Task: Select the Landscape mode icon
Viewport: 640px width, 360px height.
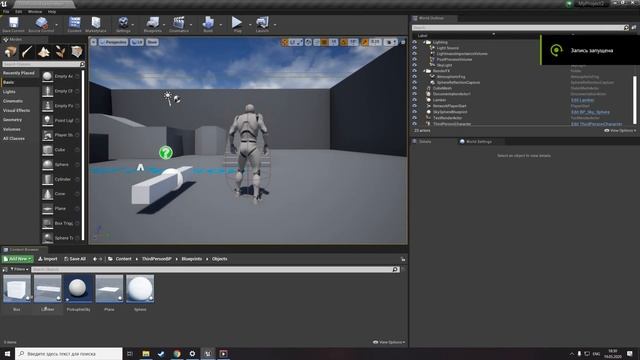Action: 44,52
